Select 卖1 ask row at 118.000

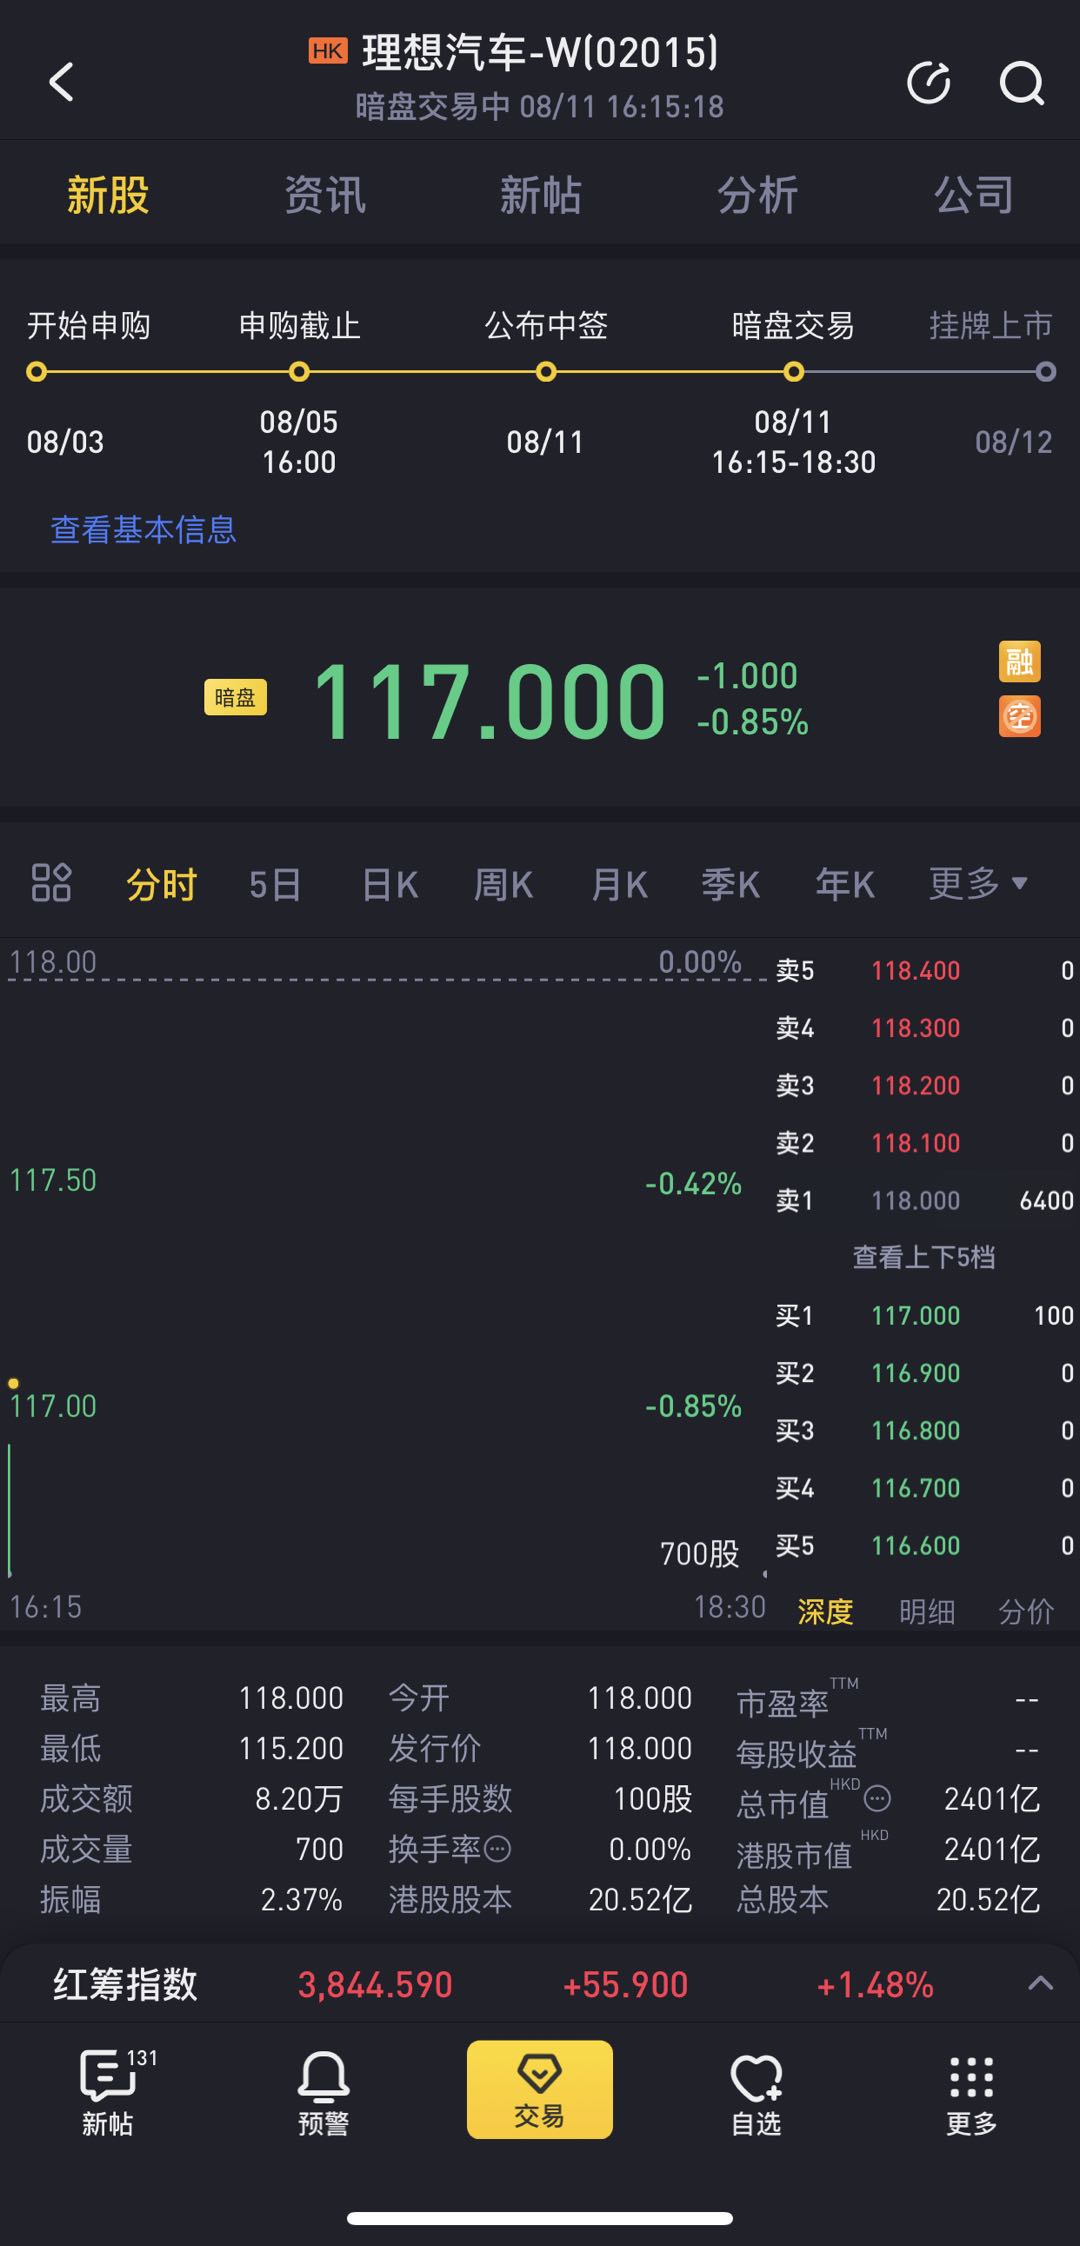pyautogui.click(x=925, y=1200)
